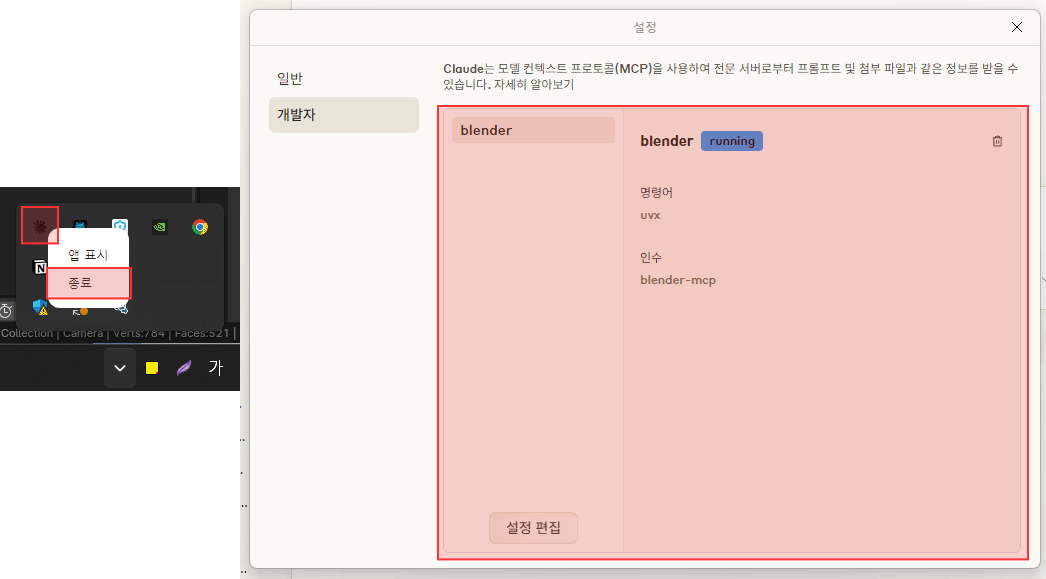Click Verts:784 in Blender status bar

pyautogui.click(x=139, y=333)
